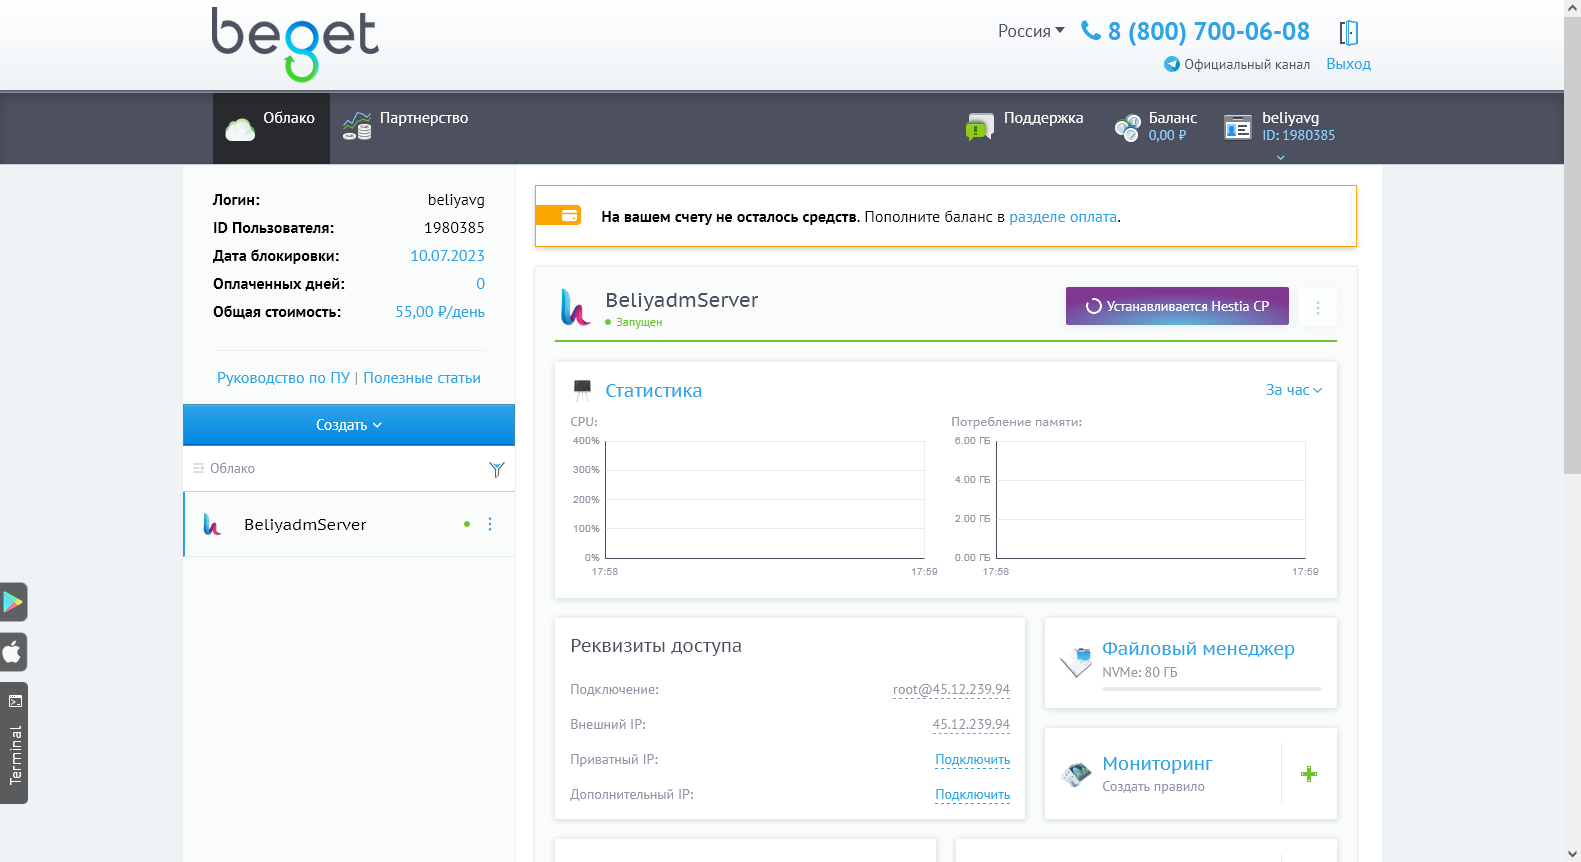1581x862 pixels.
Task: Click the Внешний IP address 45.12.239.94
Action: click(971, 725)
